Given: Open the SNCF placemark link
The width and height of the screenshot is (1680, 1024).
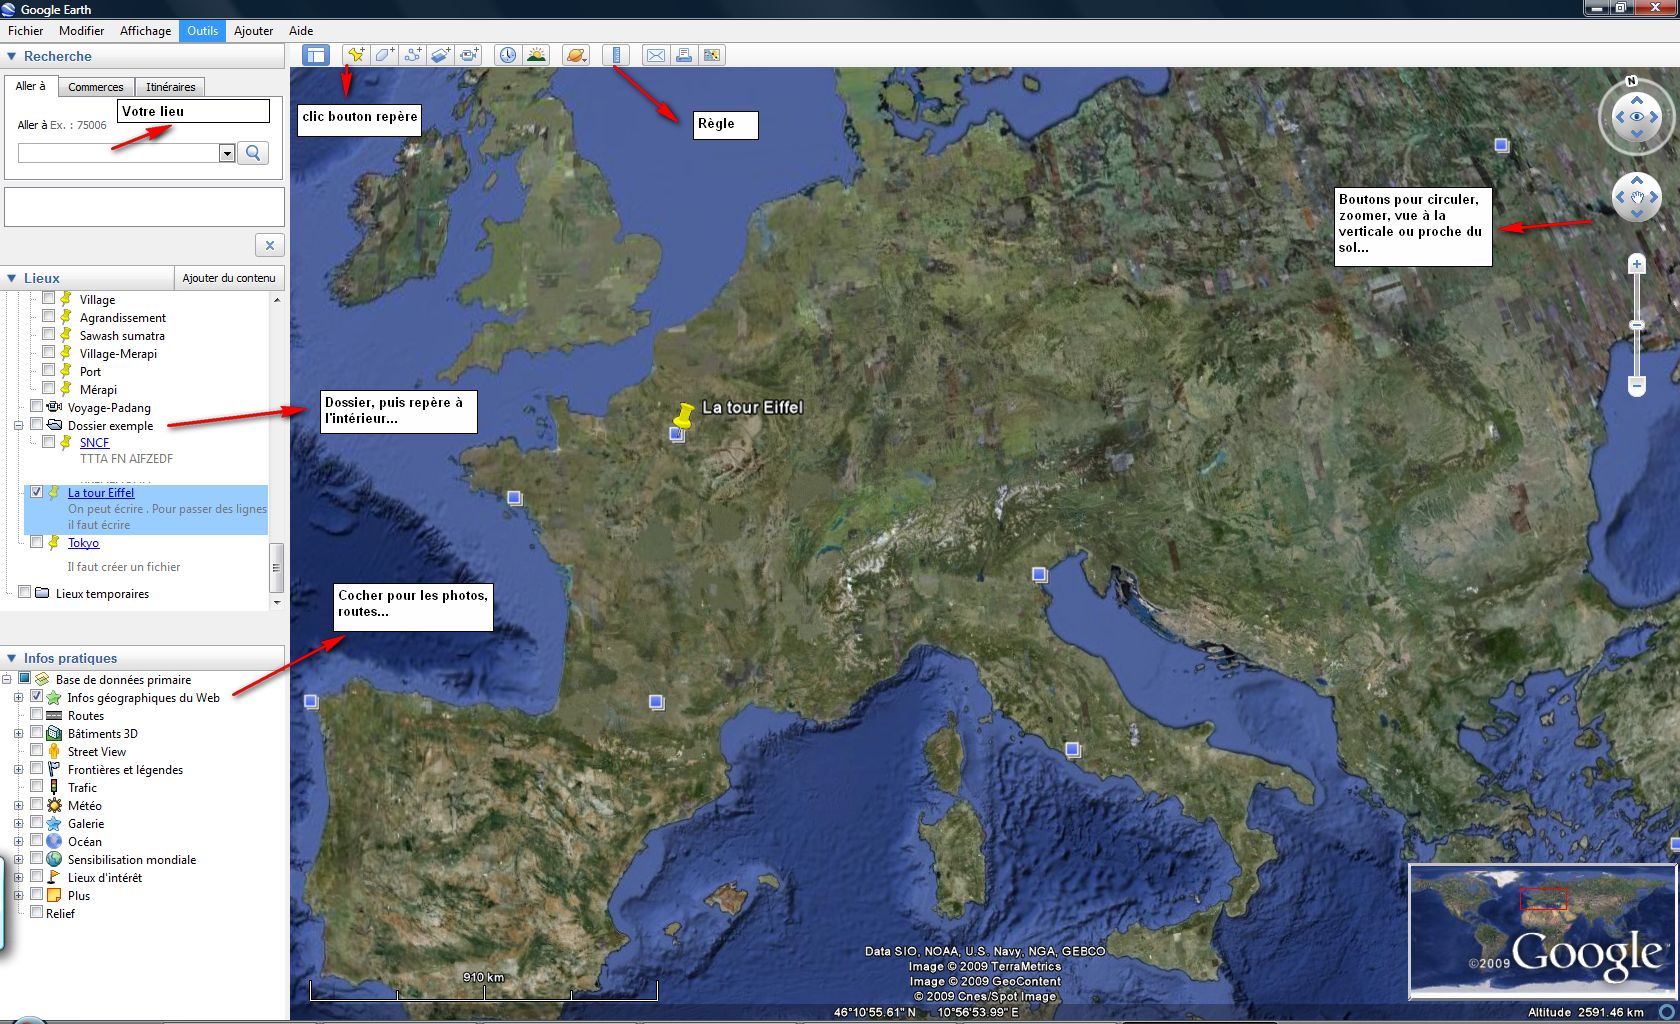Looking at the screenshot, I should tap(95, 442).
